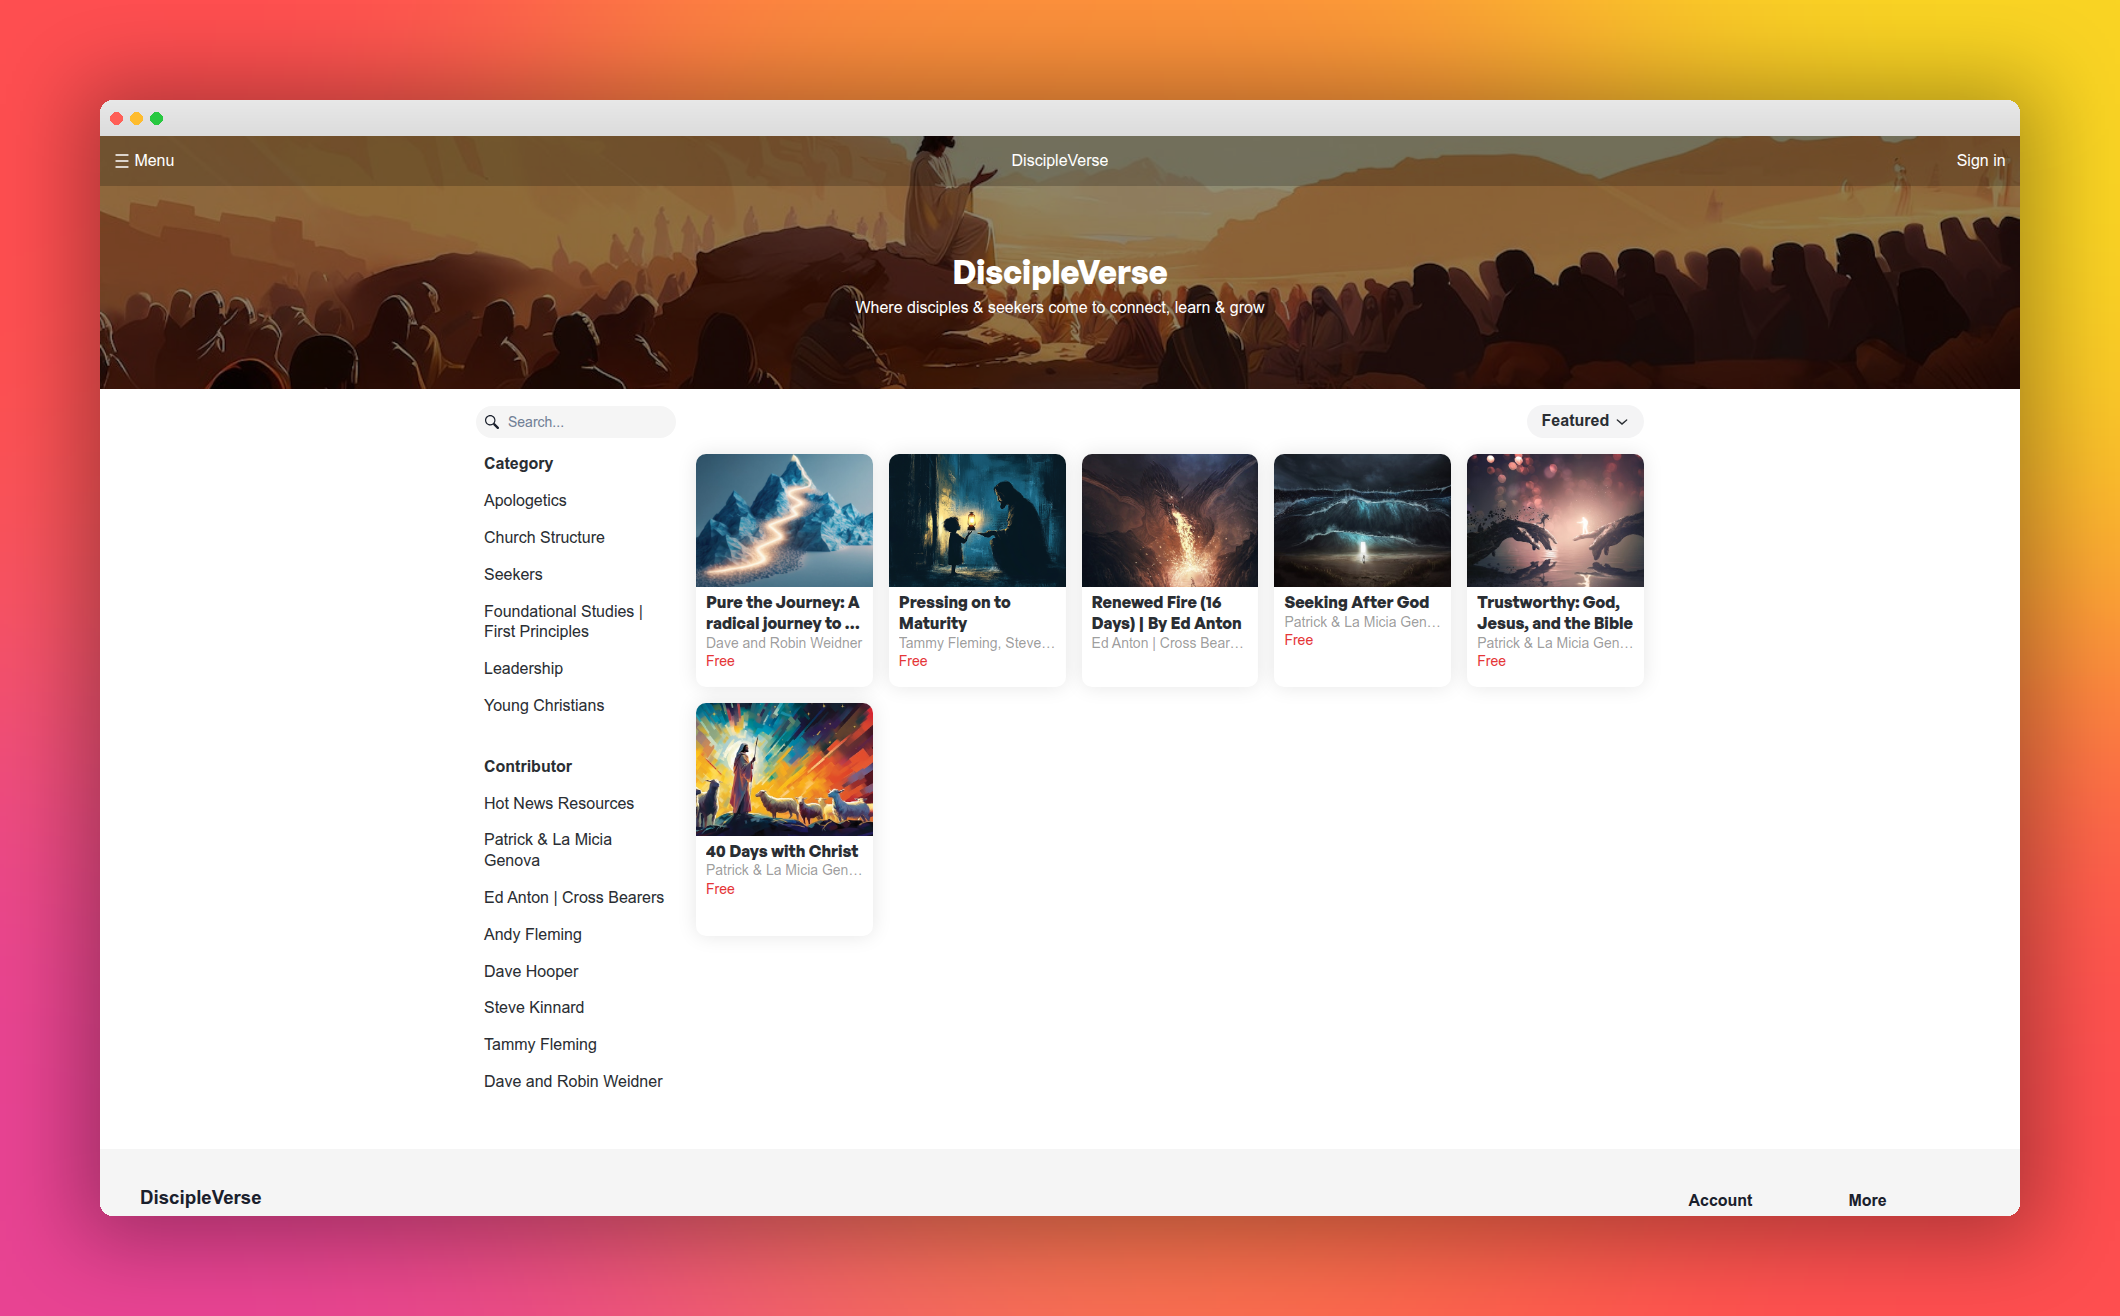Click Dave and Robin Weidner author text on card

pos(784,643)
